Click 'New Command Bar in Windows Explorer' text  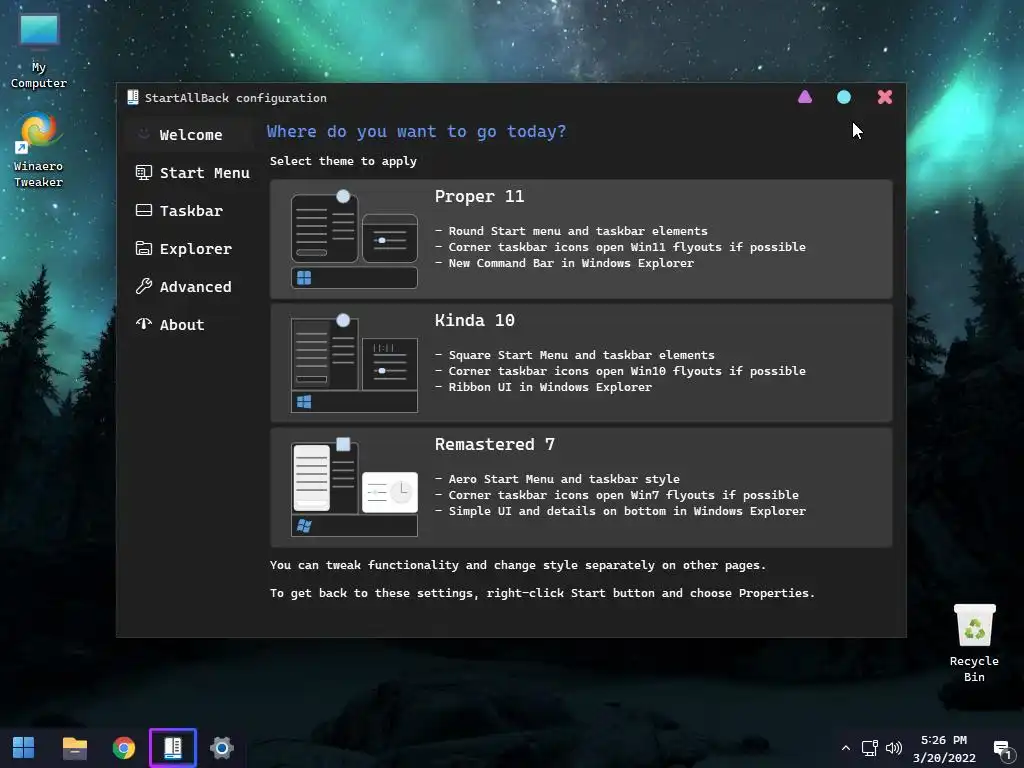coord(571,263)
